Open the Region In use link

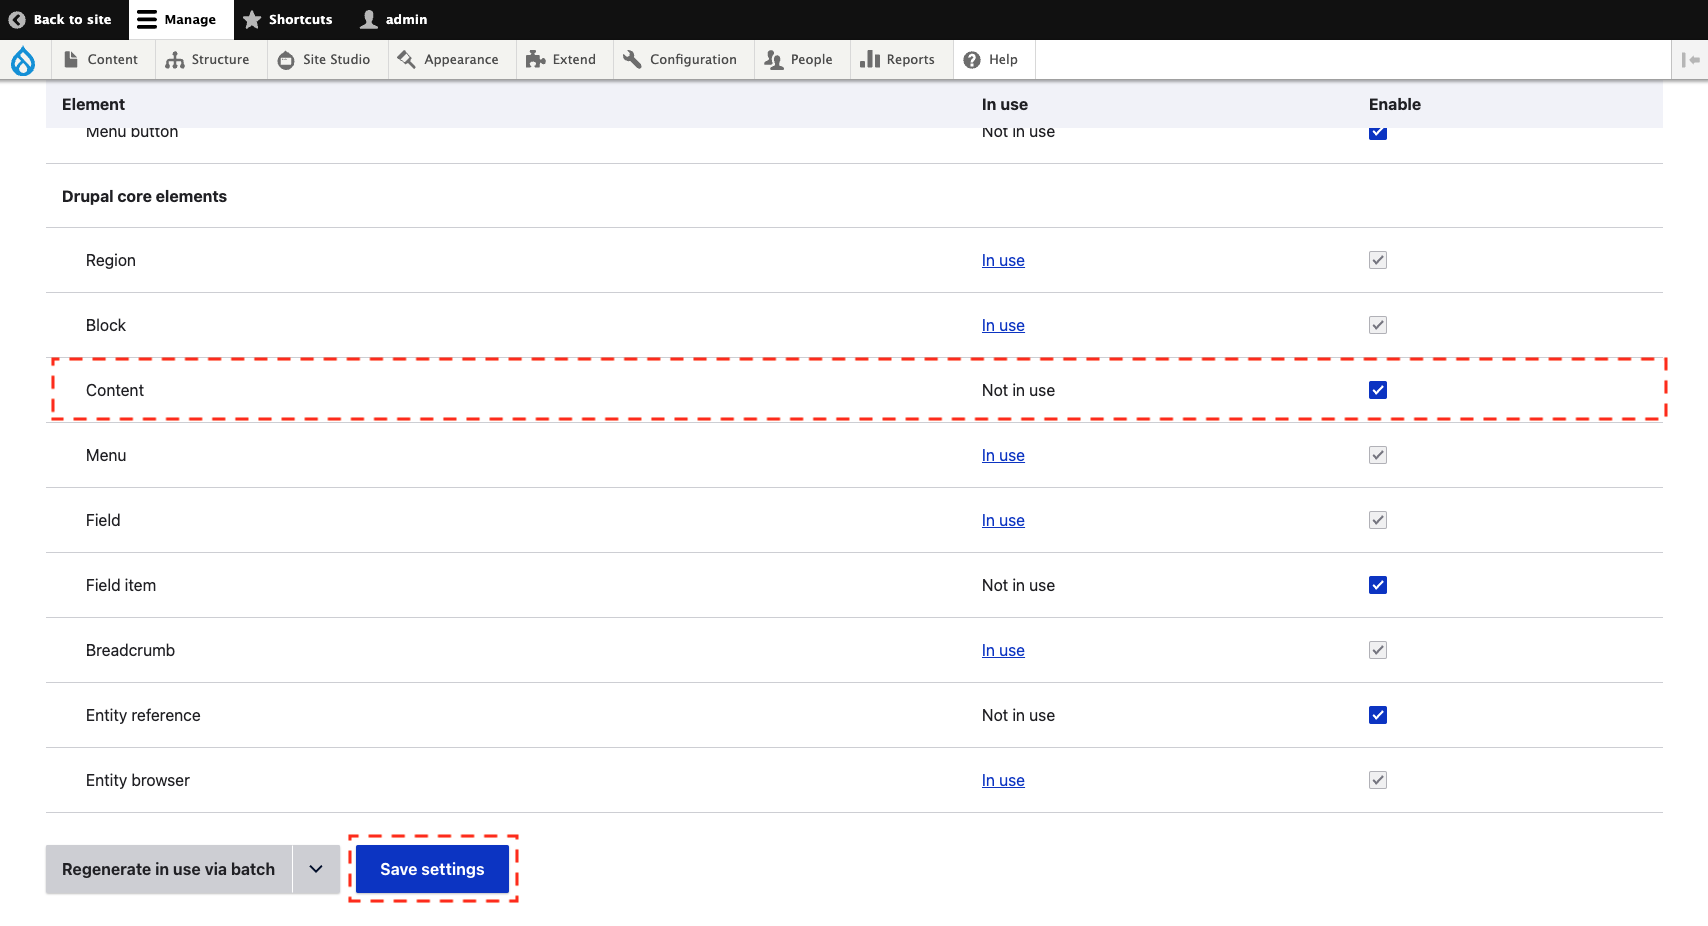pos(1003,260)
